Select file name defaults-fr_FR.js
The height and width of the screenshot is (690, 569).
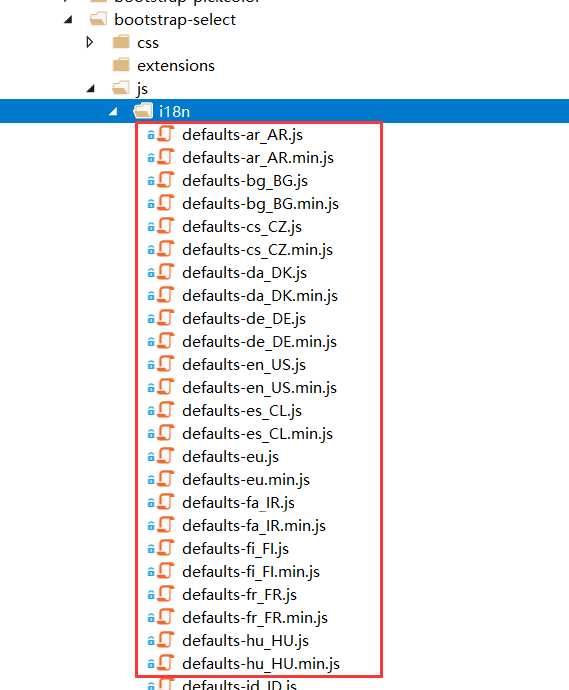[239, 595]
